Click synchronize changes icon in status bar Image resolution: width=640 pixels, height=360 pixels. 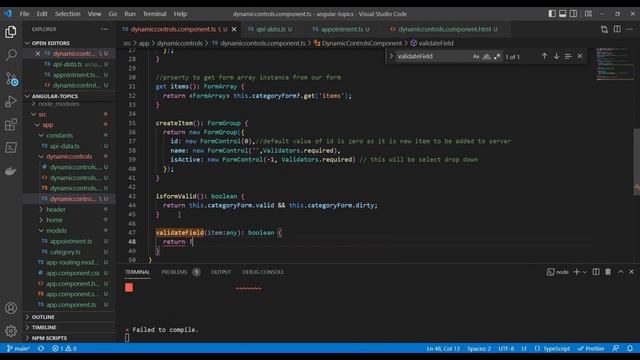click(x=41, y=349)
